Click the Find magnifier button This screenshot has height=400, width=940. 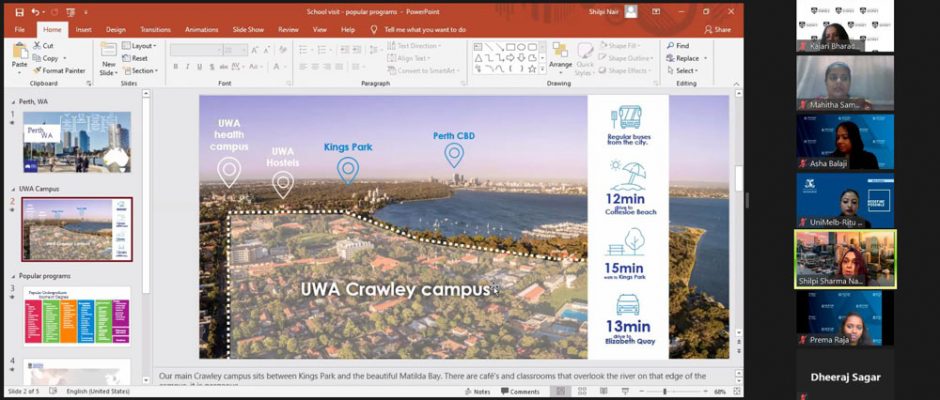(678, 46)
